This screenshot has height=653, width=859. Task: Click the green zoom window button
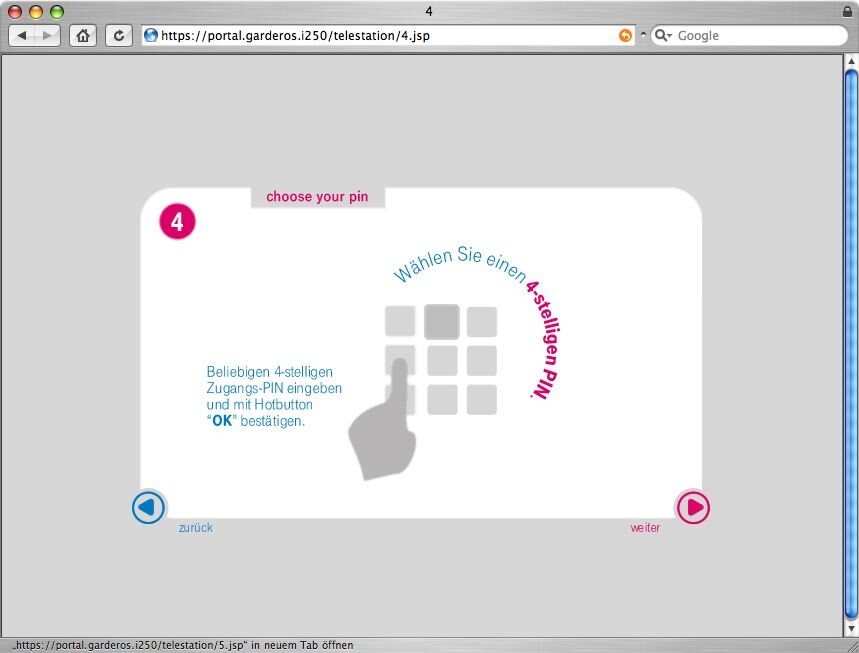click(x=56, y=12)
